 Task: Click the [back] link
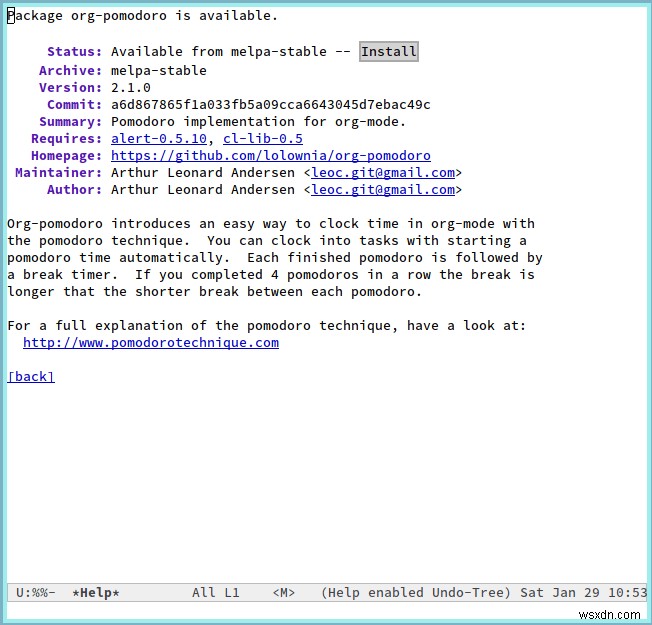(x=31, y=377)
